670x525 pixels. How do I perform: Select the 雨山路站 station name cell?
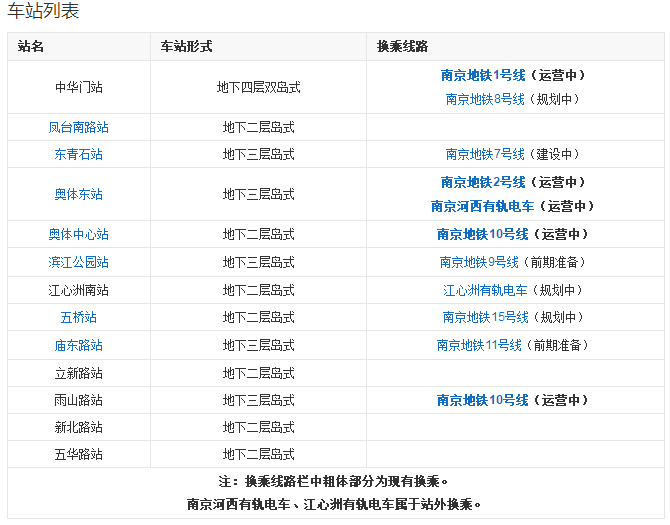pos(79,400)
